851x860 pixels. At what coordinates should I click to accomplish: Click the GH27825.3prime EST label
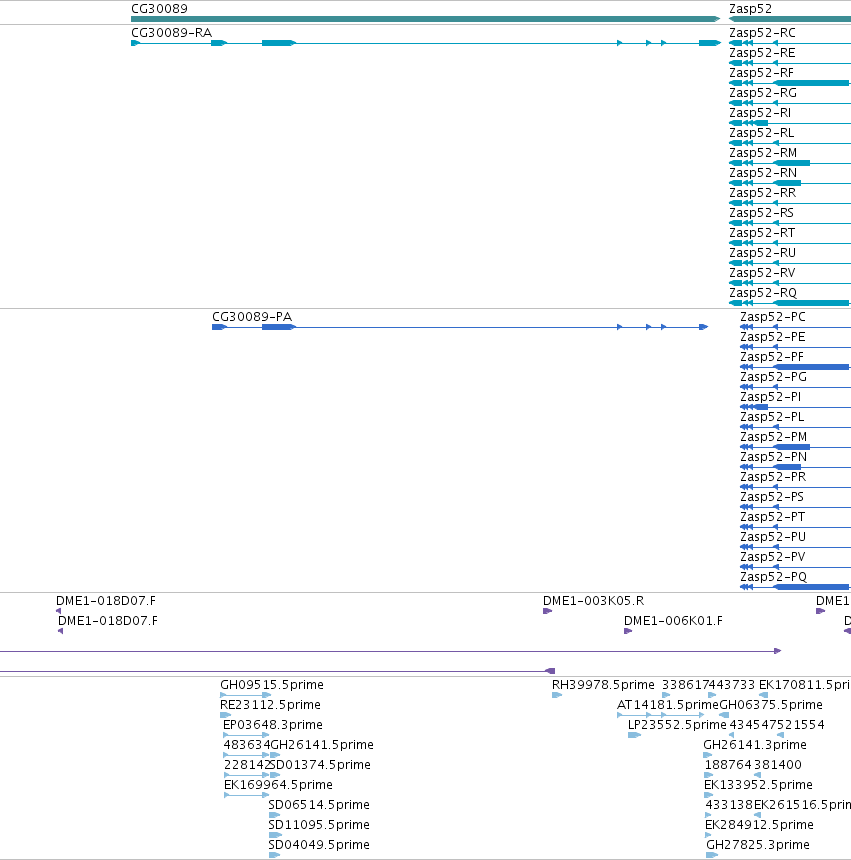coord(758,845)
